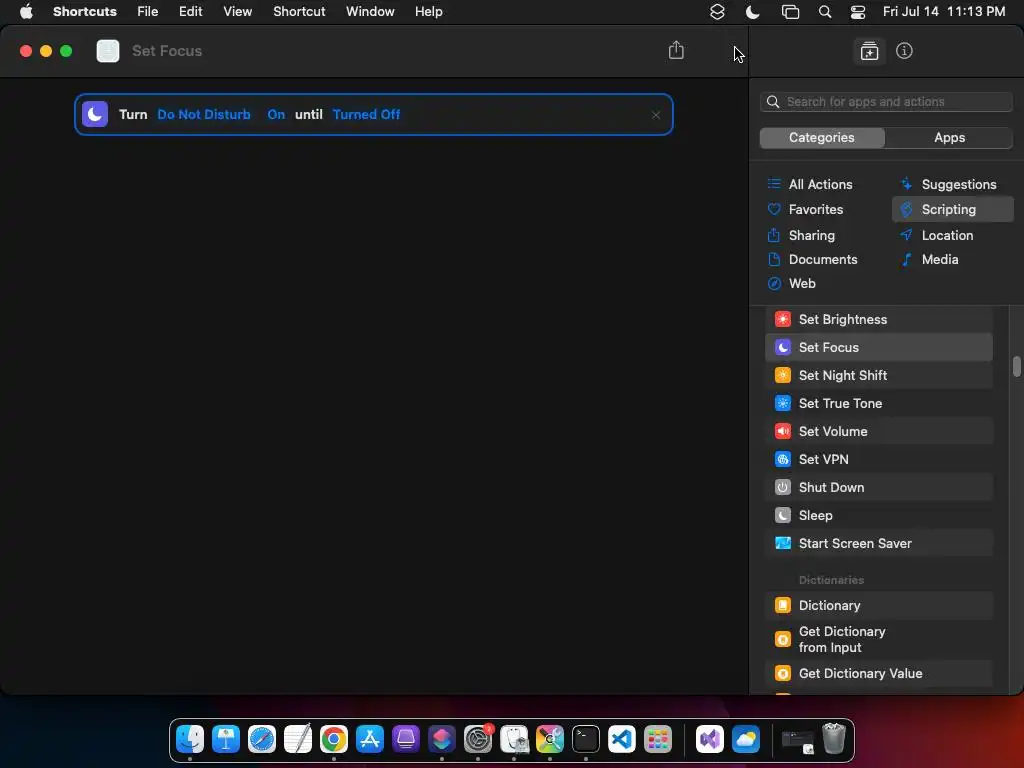Choose the Sleep action
1024x768 pixels.
[x=878, y=516]
